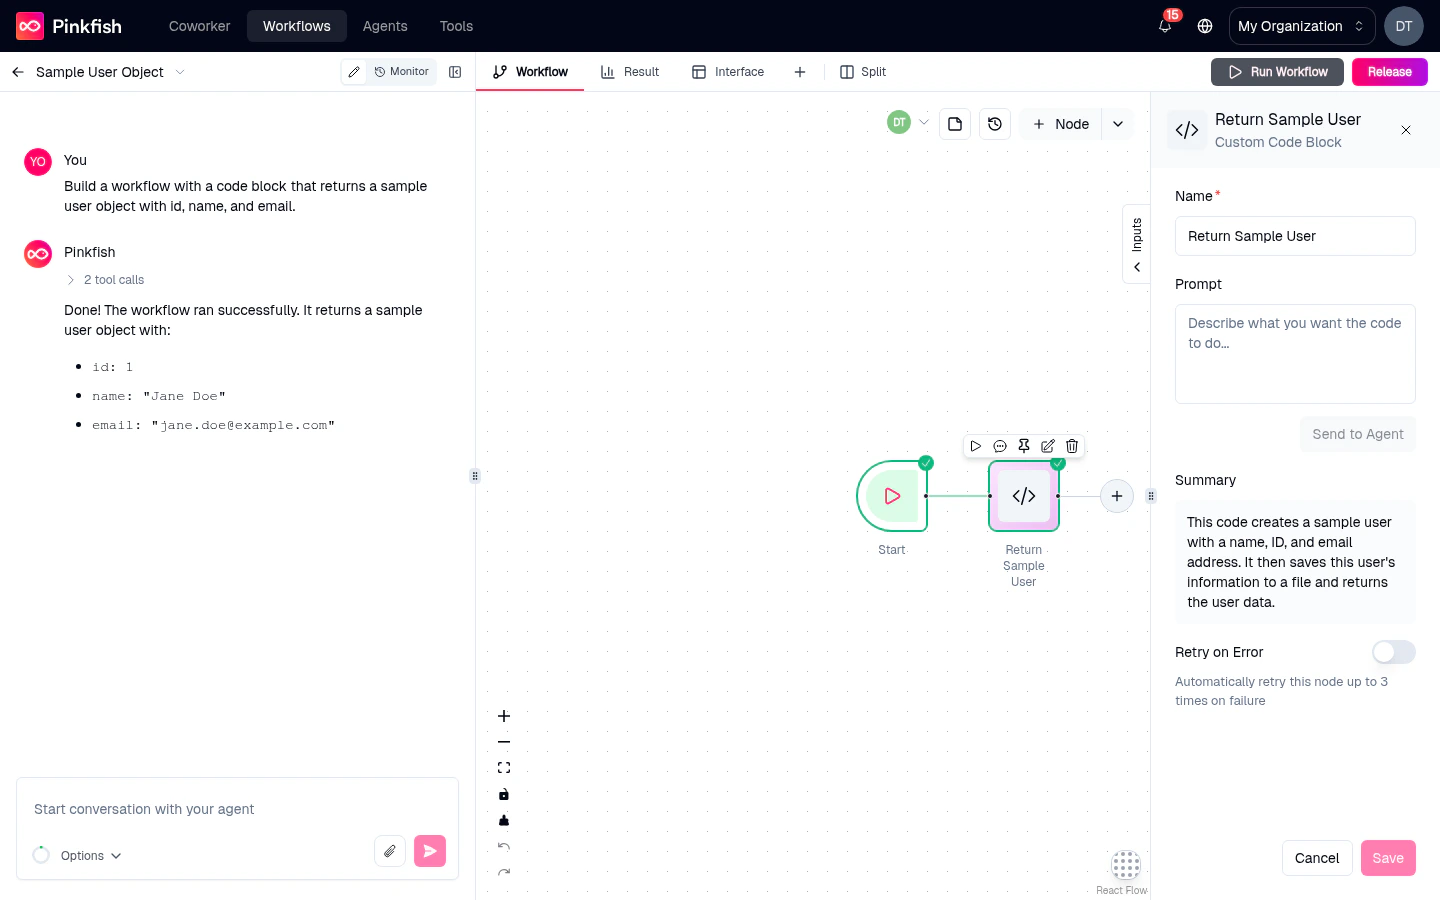The height and width of the screenshot is (900, 1440).
Task: Fit the workflow view to screen
Action: coord(504,767)
